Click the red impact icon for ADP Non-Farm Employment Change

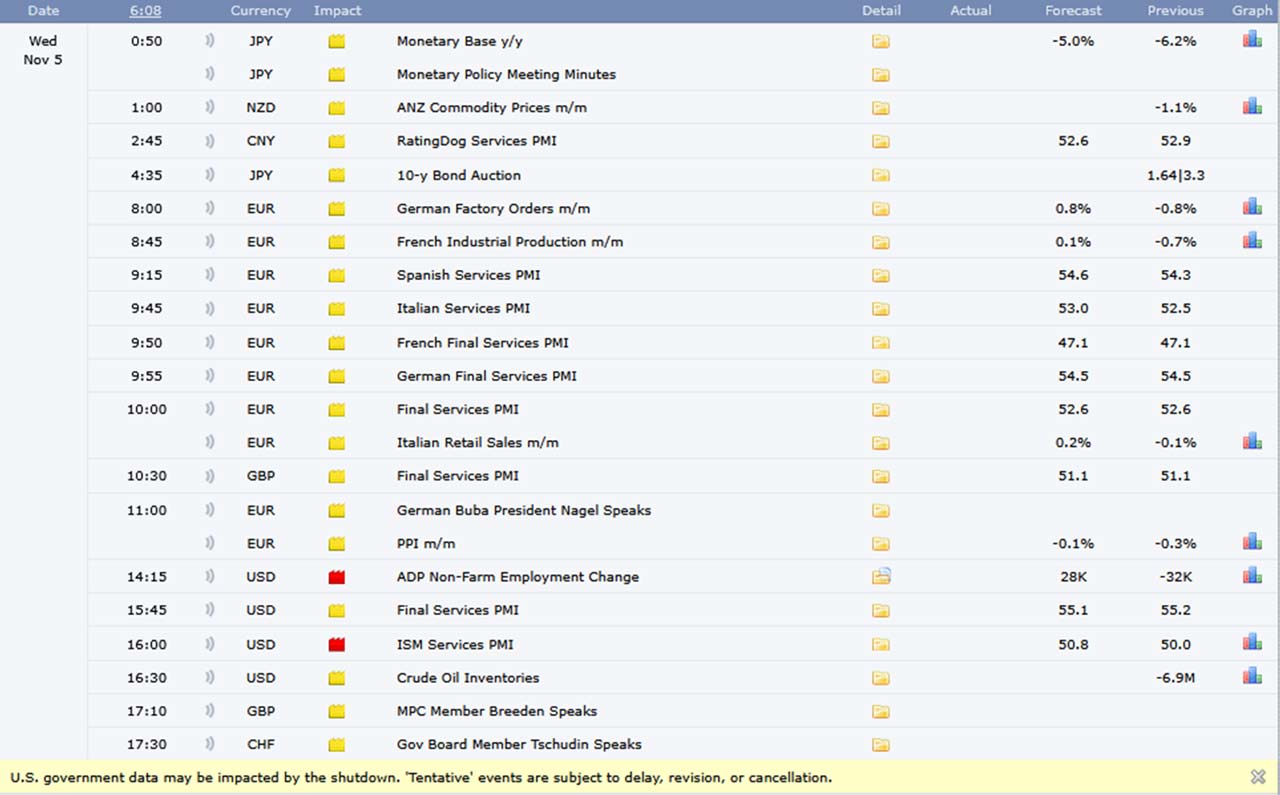(336, 577)
